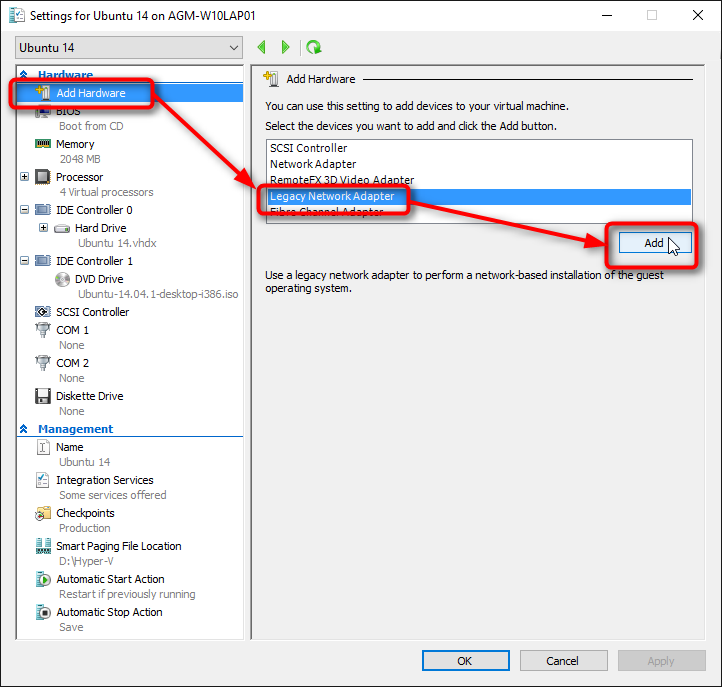
Task: Click the Processor icon
Action: [43, 177]
